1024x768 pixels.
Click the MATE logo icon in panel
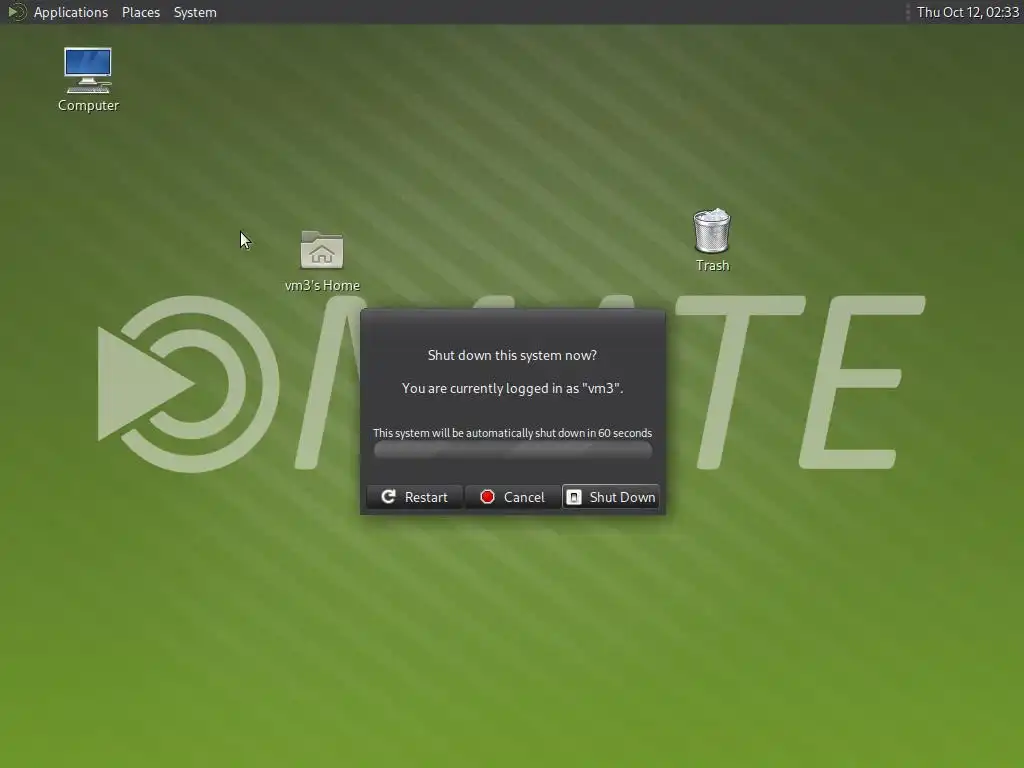click(x=16, y=12)
